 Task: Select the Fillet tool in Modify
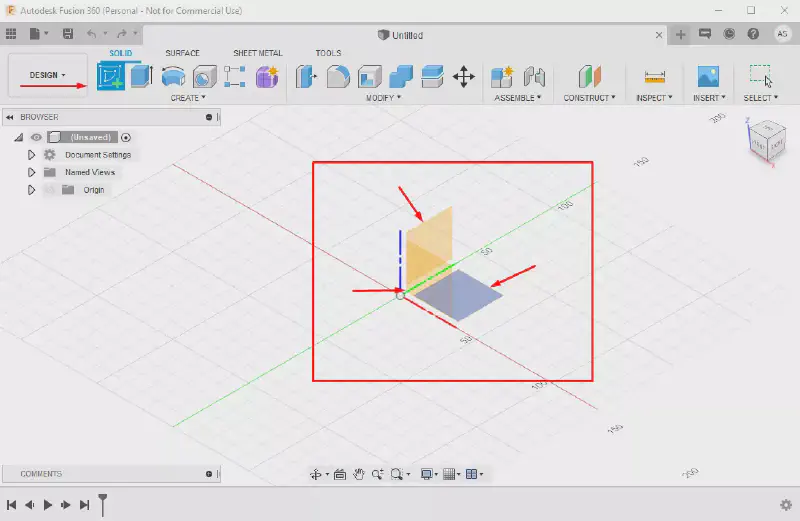[x=339, y=76]
